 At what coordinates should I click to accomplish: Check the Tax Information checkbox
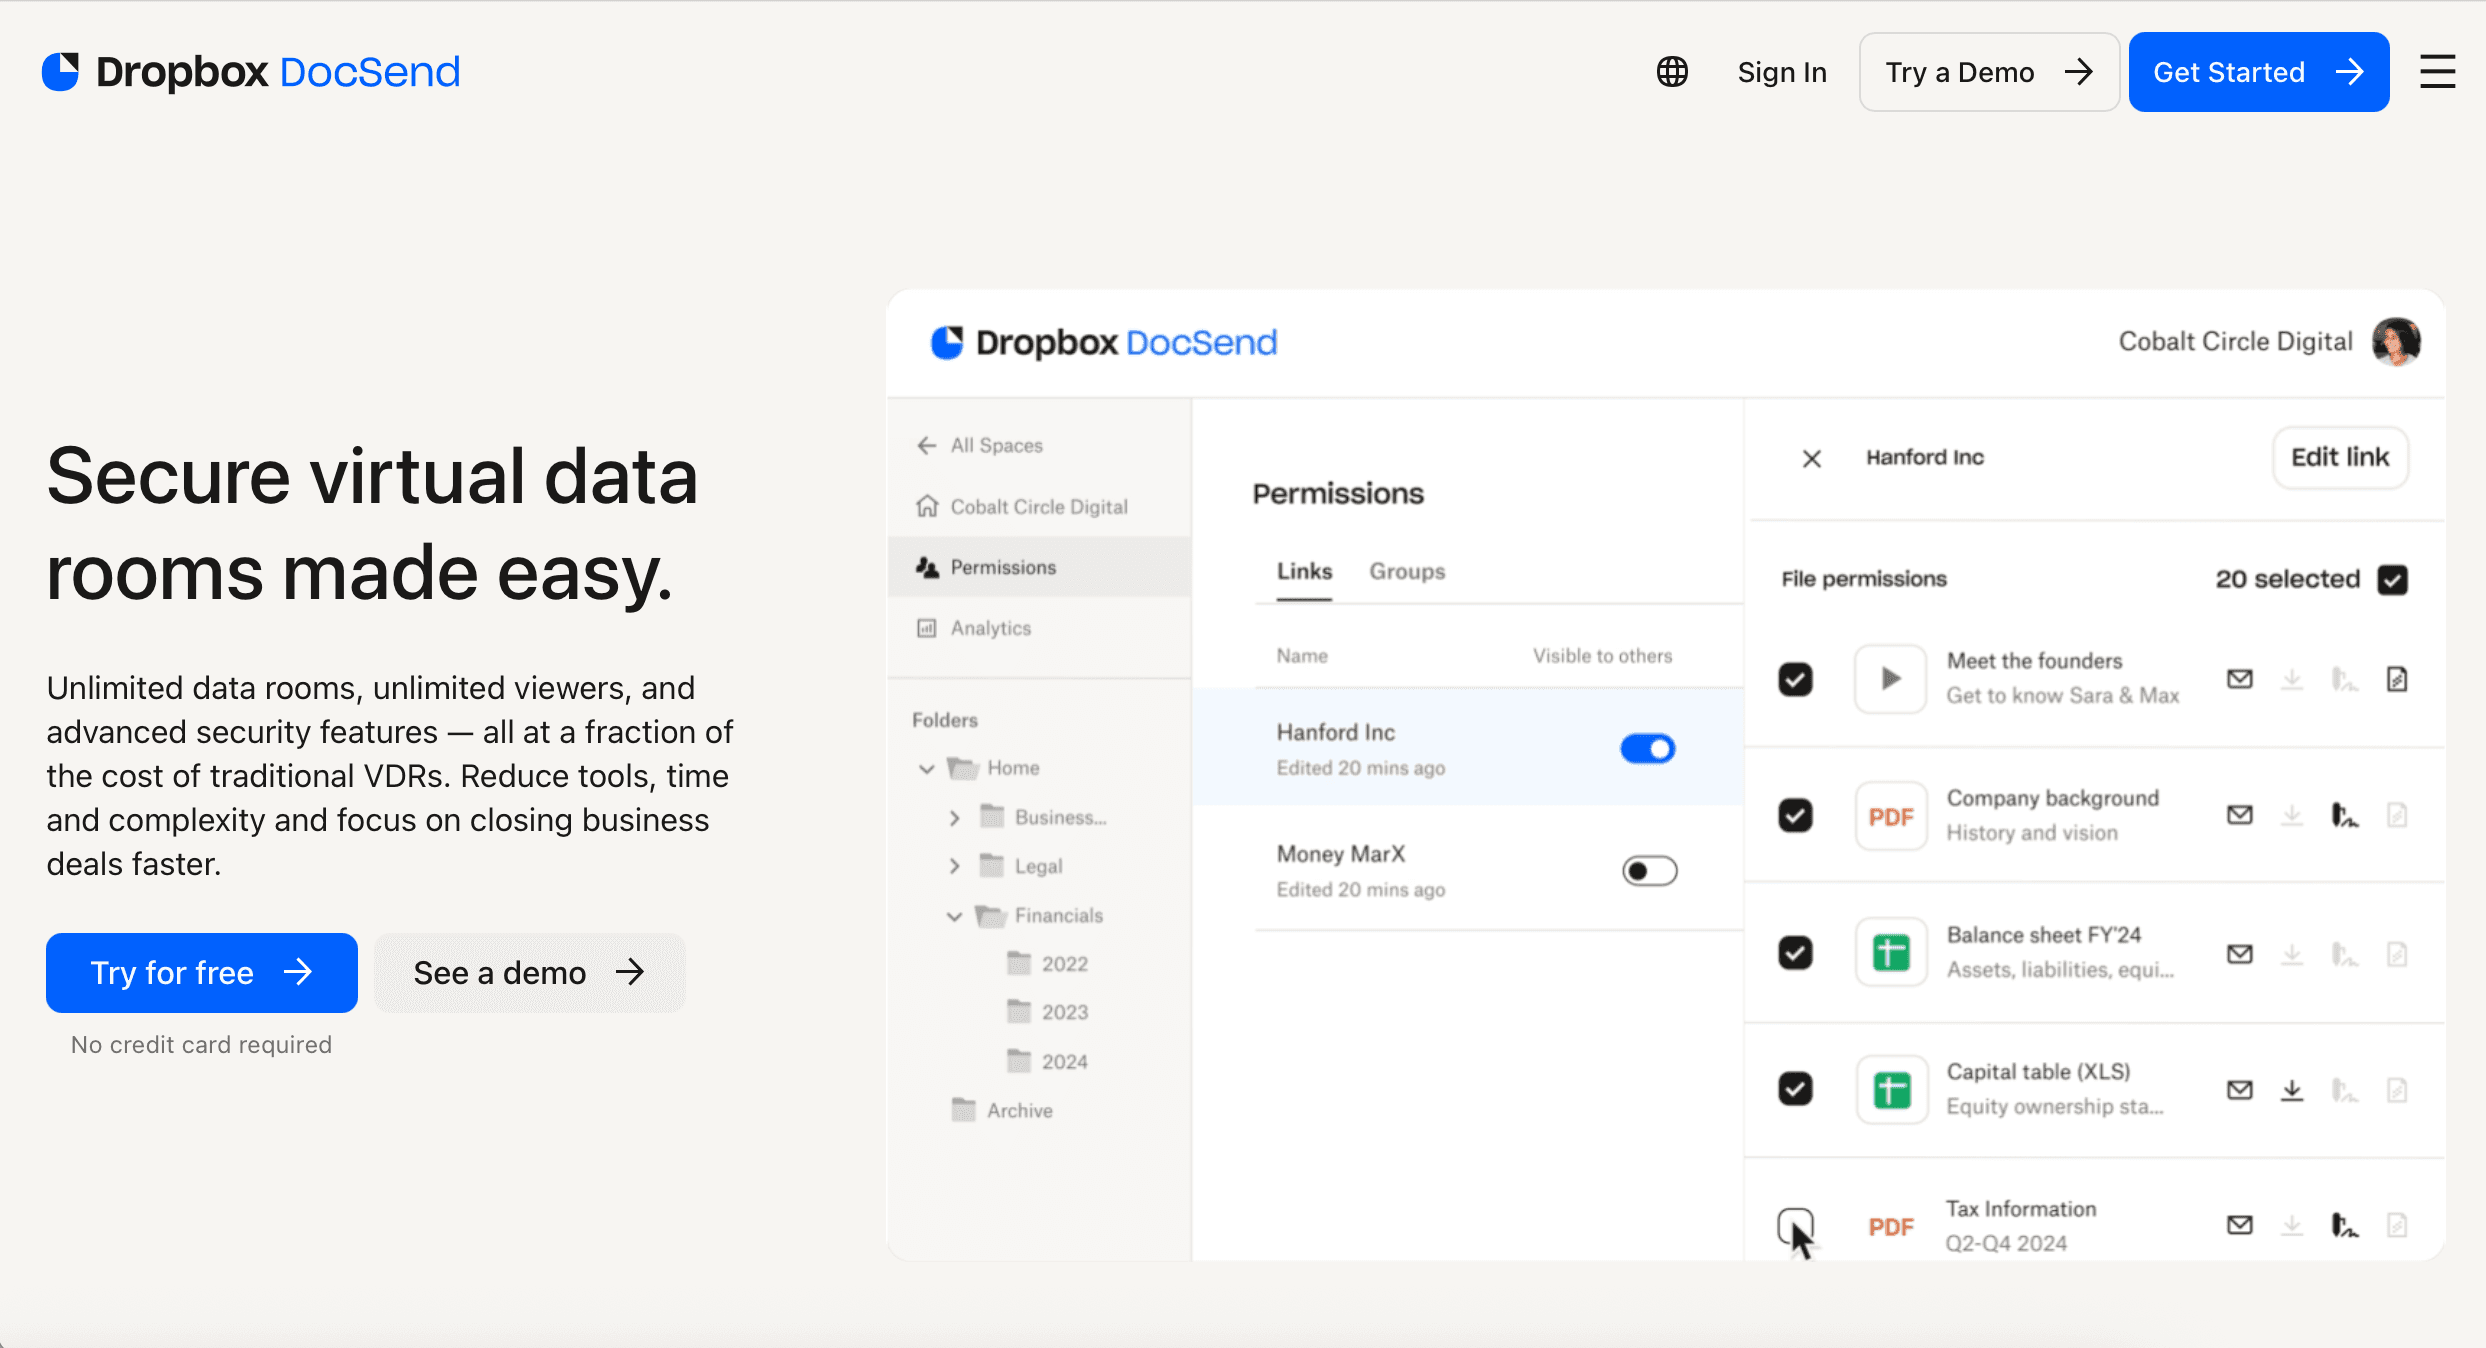tap(1794, 1225)
